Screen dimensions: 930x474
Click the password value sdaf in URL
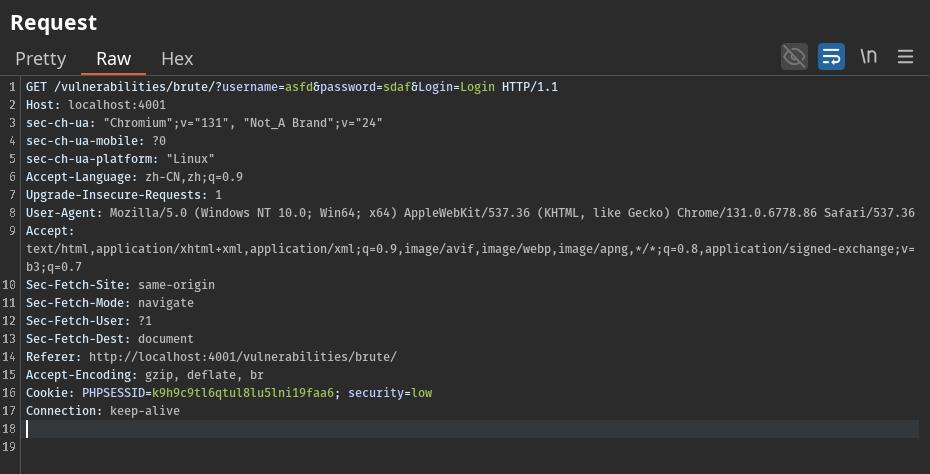pos(397,87)
